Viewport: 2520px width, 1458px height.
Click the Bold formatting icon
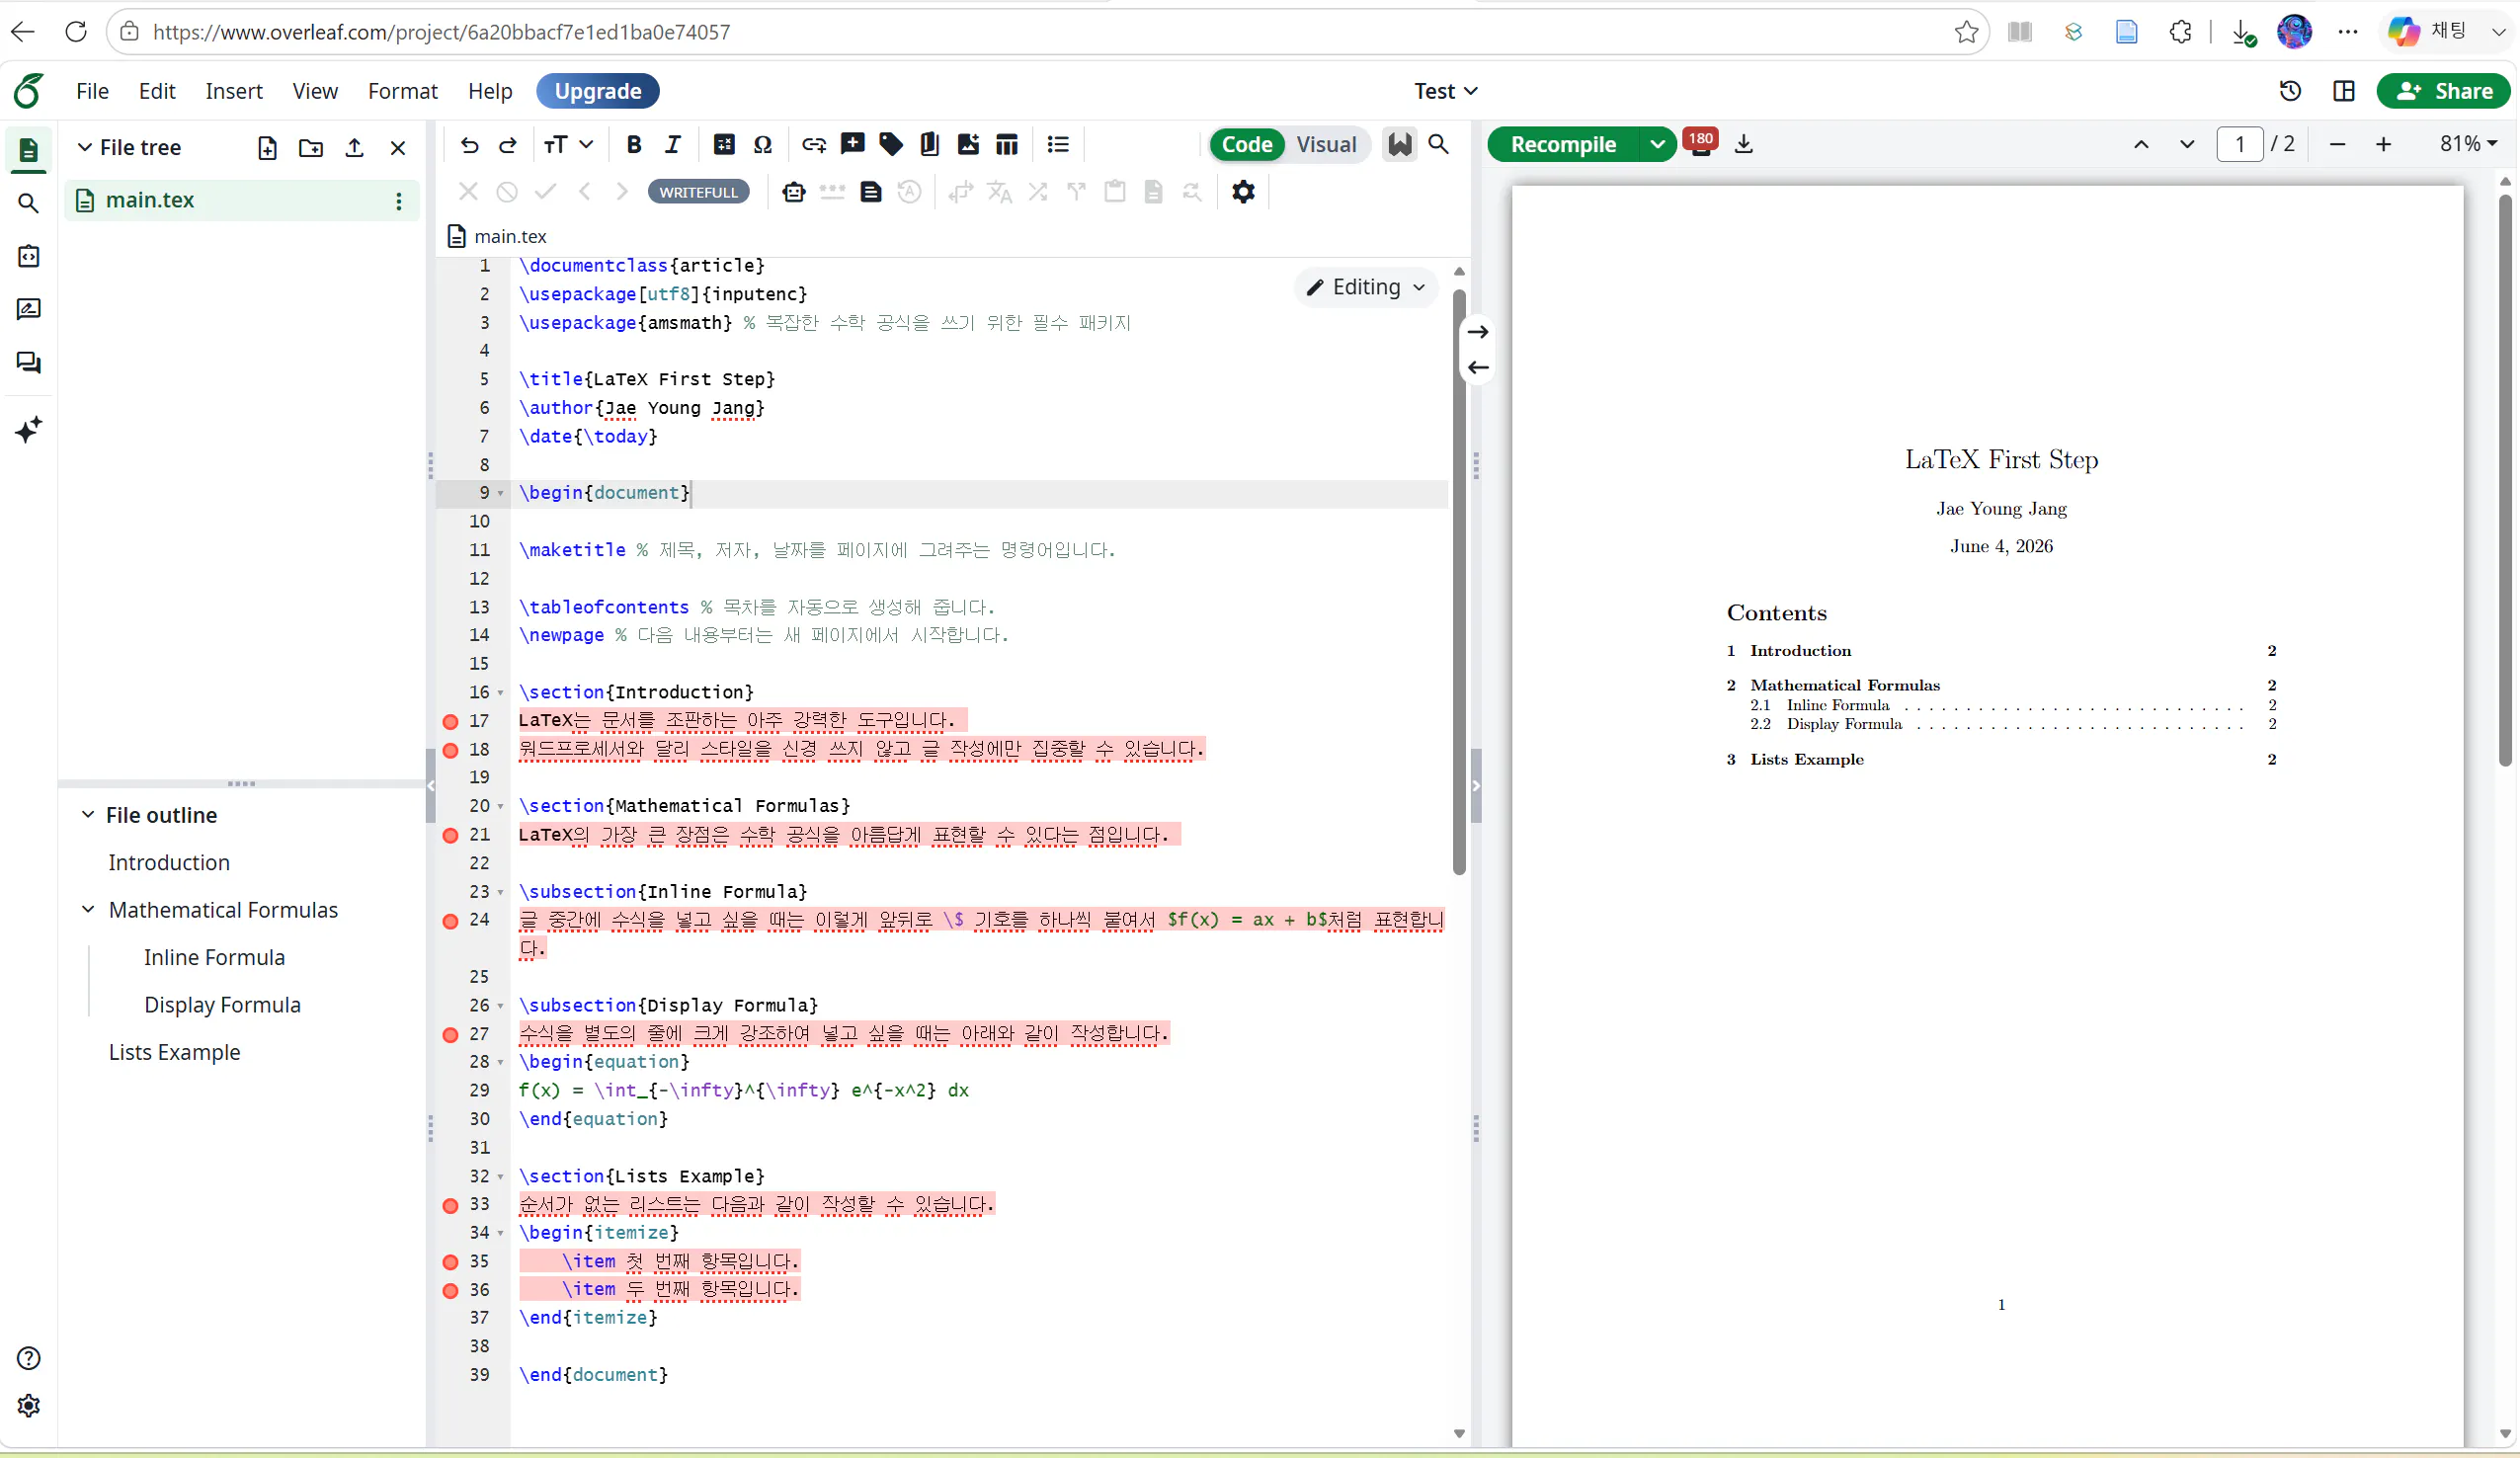pos(633,145)
